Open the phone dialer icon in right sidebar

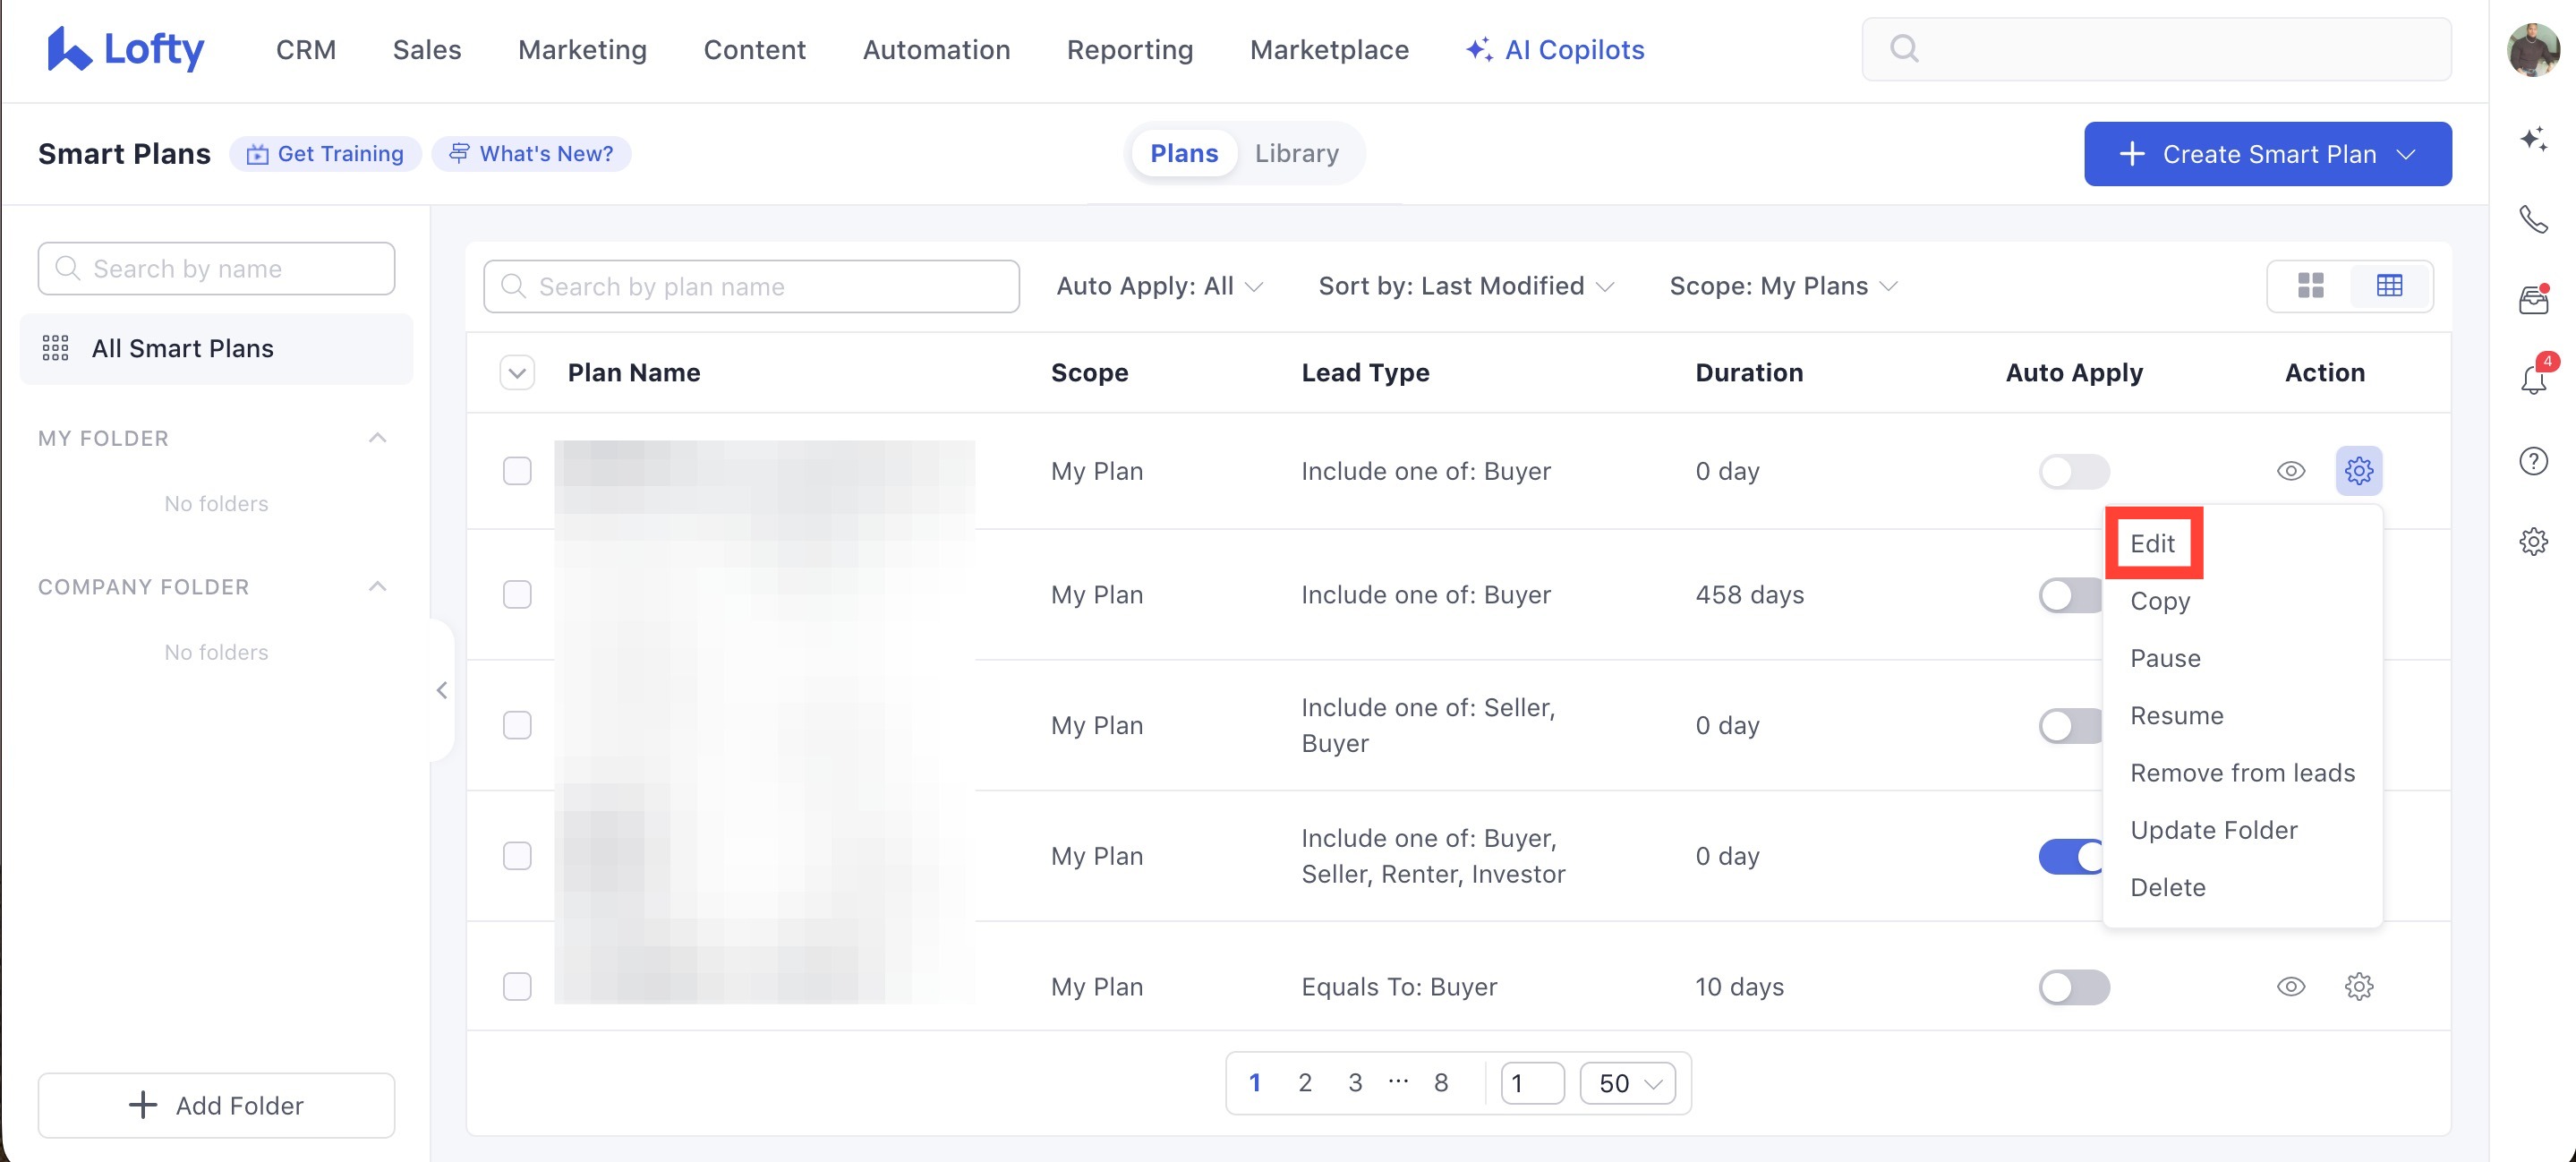pyautogui.click(x=2533, y=219)
